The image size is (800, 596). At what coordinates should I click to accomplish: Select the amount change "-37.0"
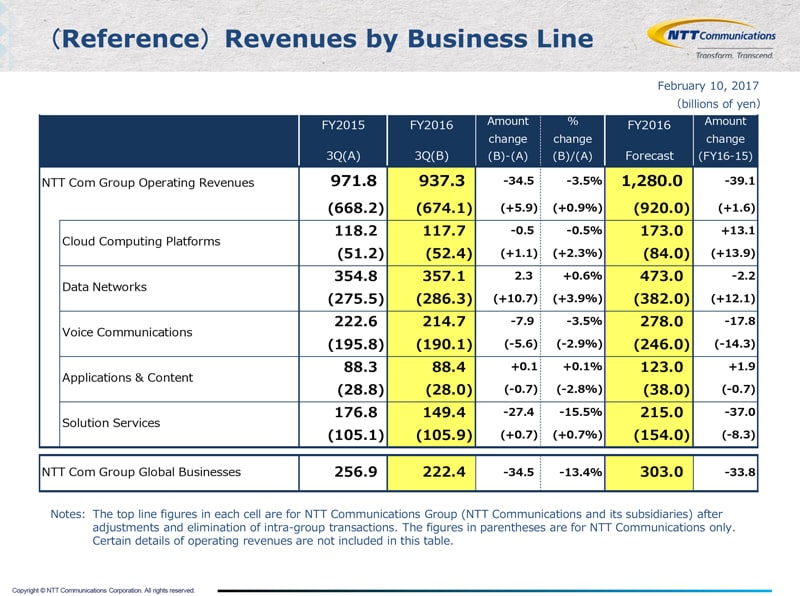coord(740,412)
